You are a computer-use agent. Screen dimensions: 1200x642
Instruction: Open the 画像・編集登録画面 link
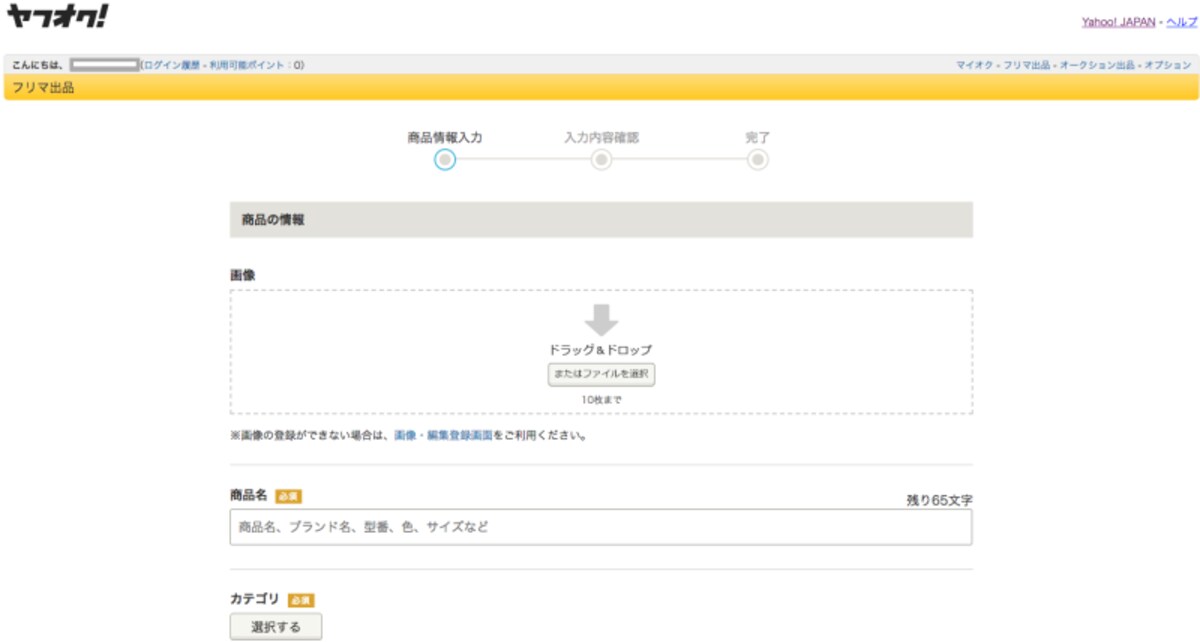point(443,436)
